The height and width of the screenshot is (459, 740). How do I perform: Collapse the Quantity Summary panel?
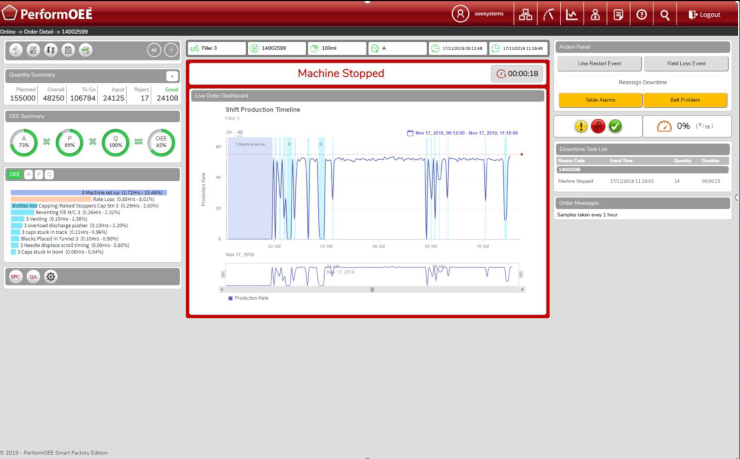pyautogui.click(x=172, y=76)
